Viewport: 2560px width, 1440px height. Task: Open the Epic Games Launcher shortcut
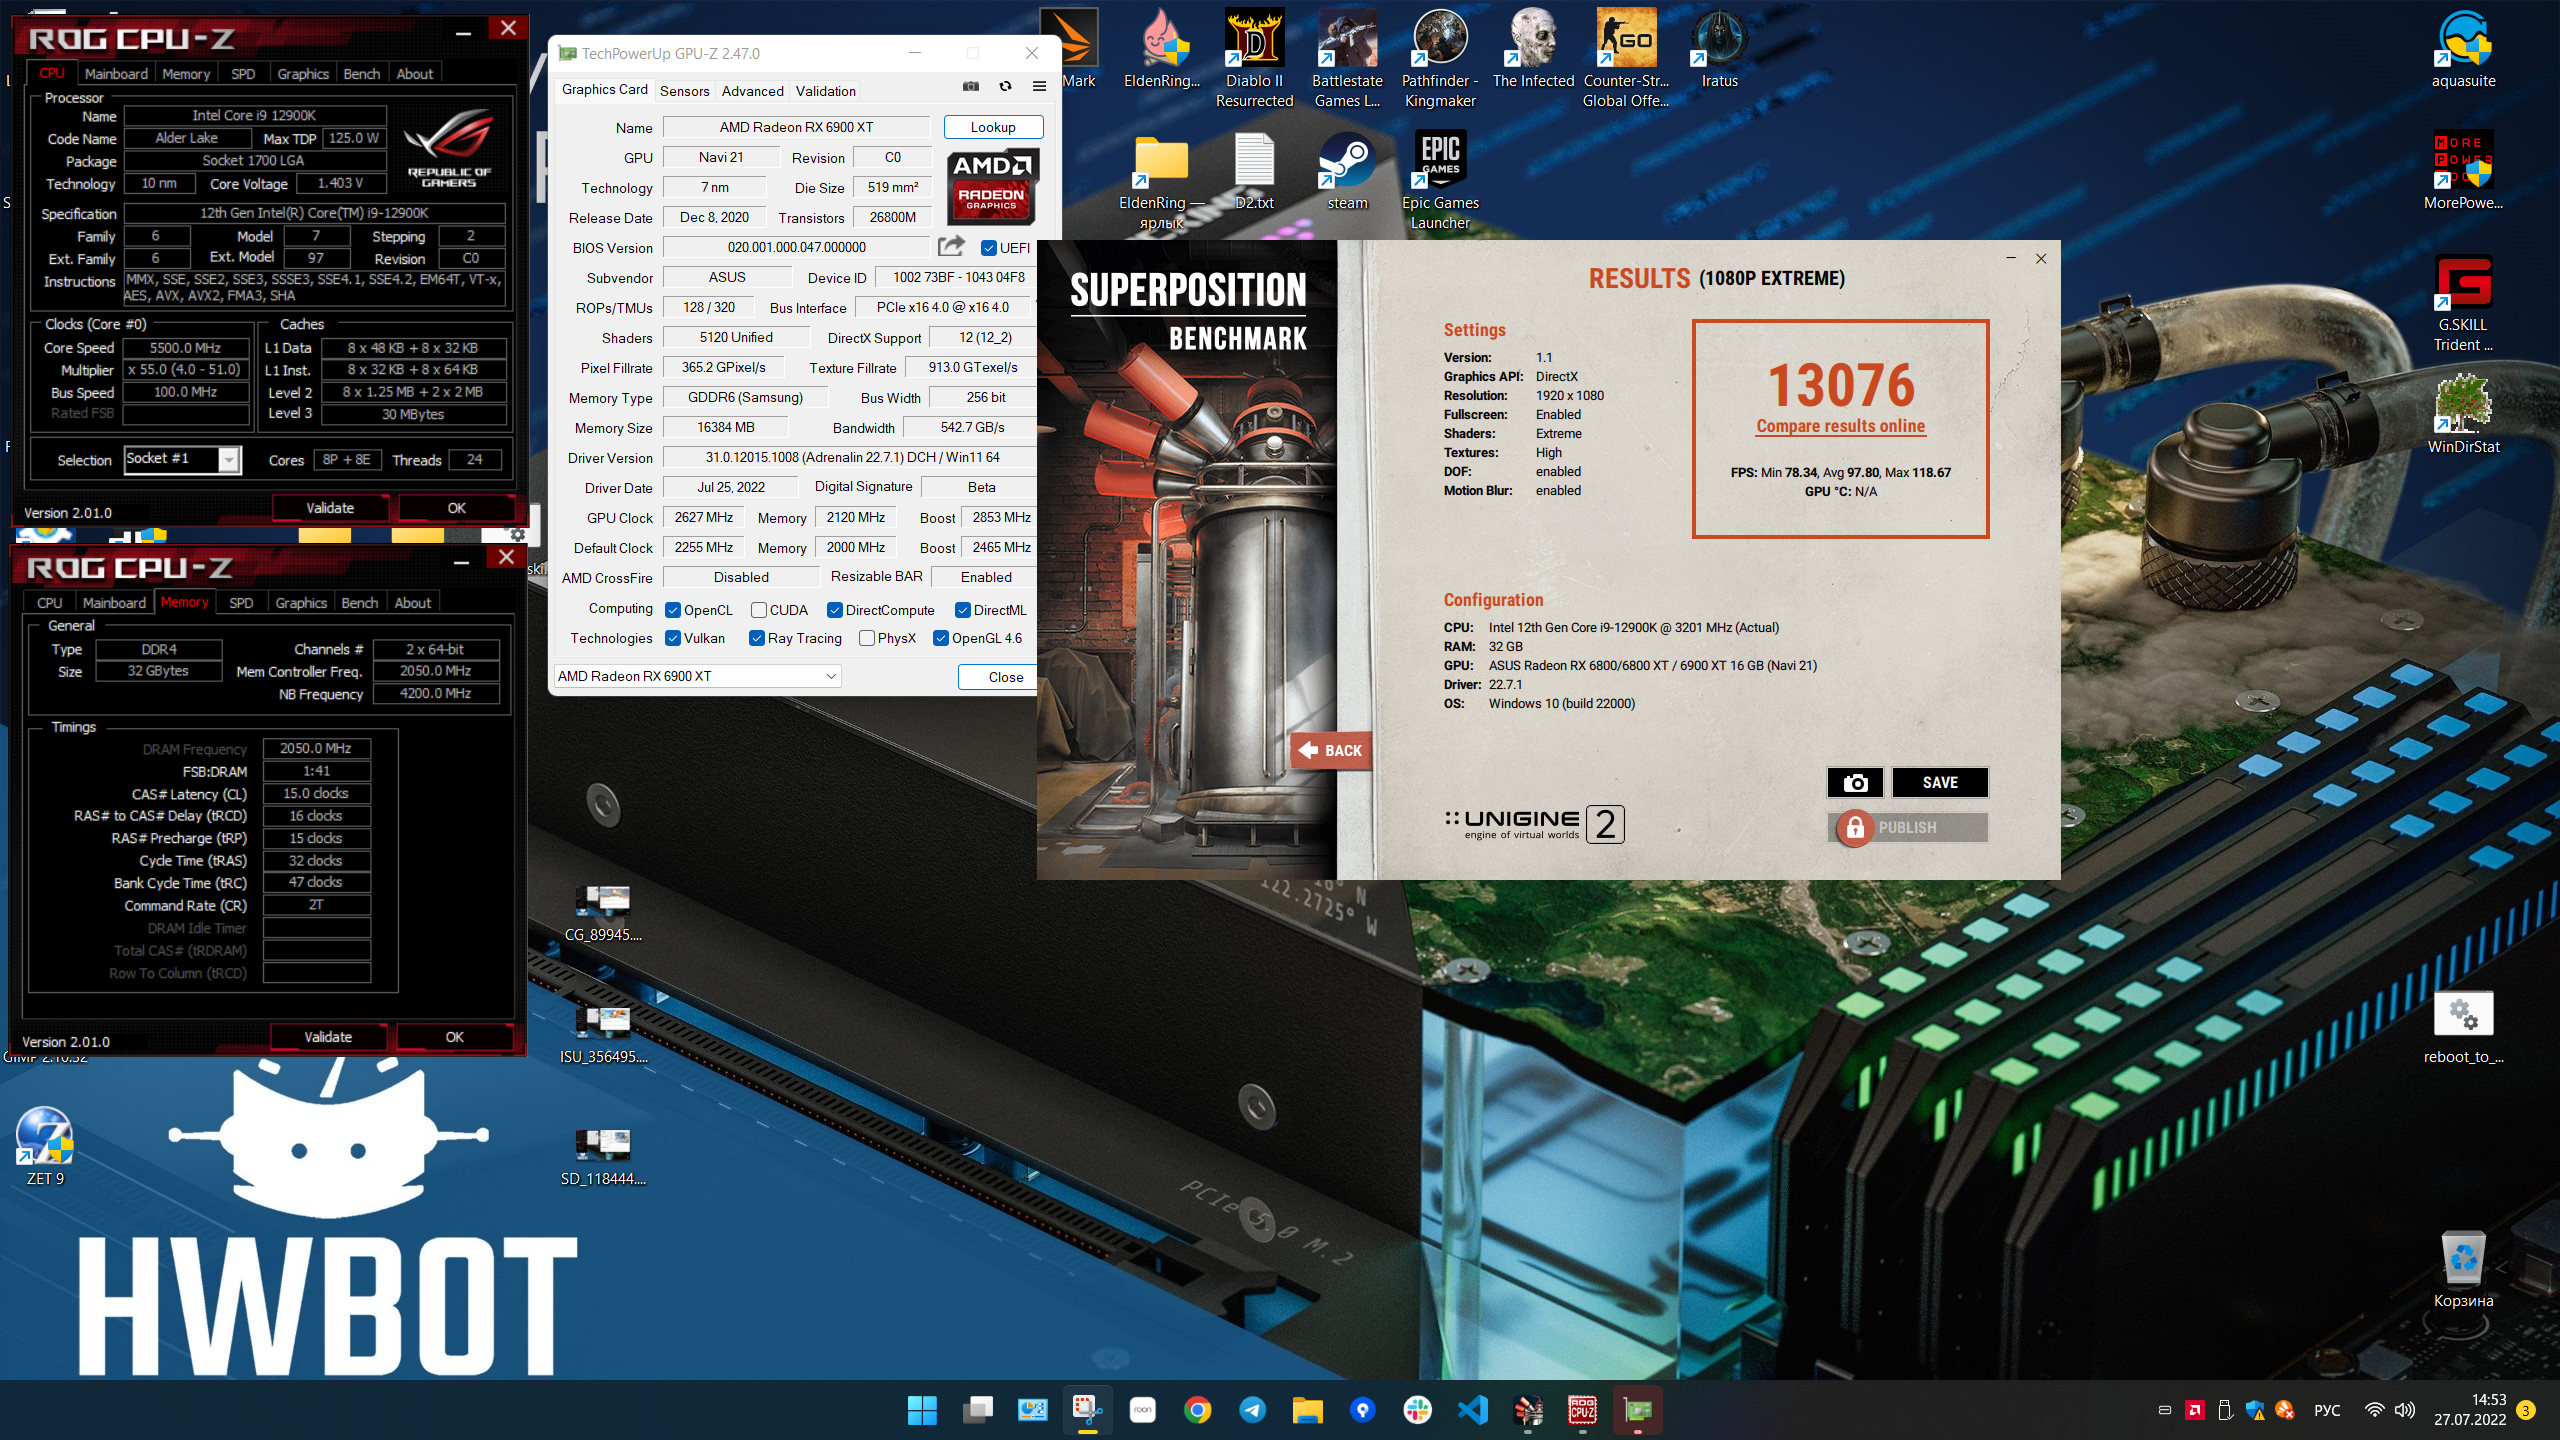(1440, 180)
